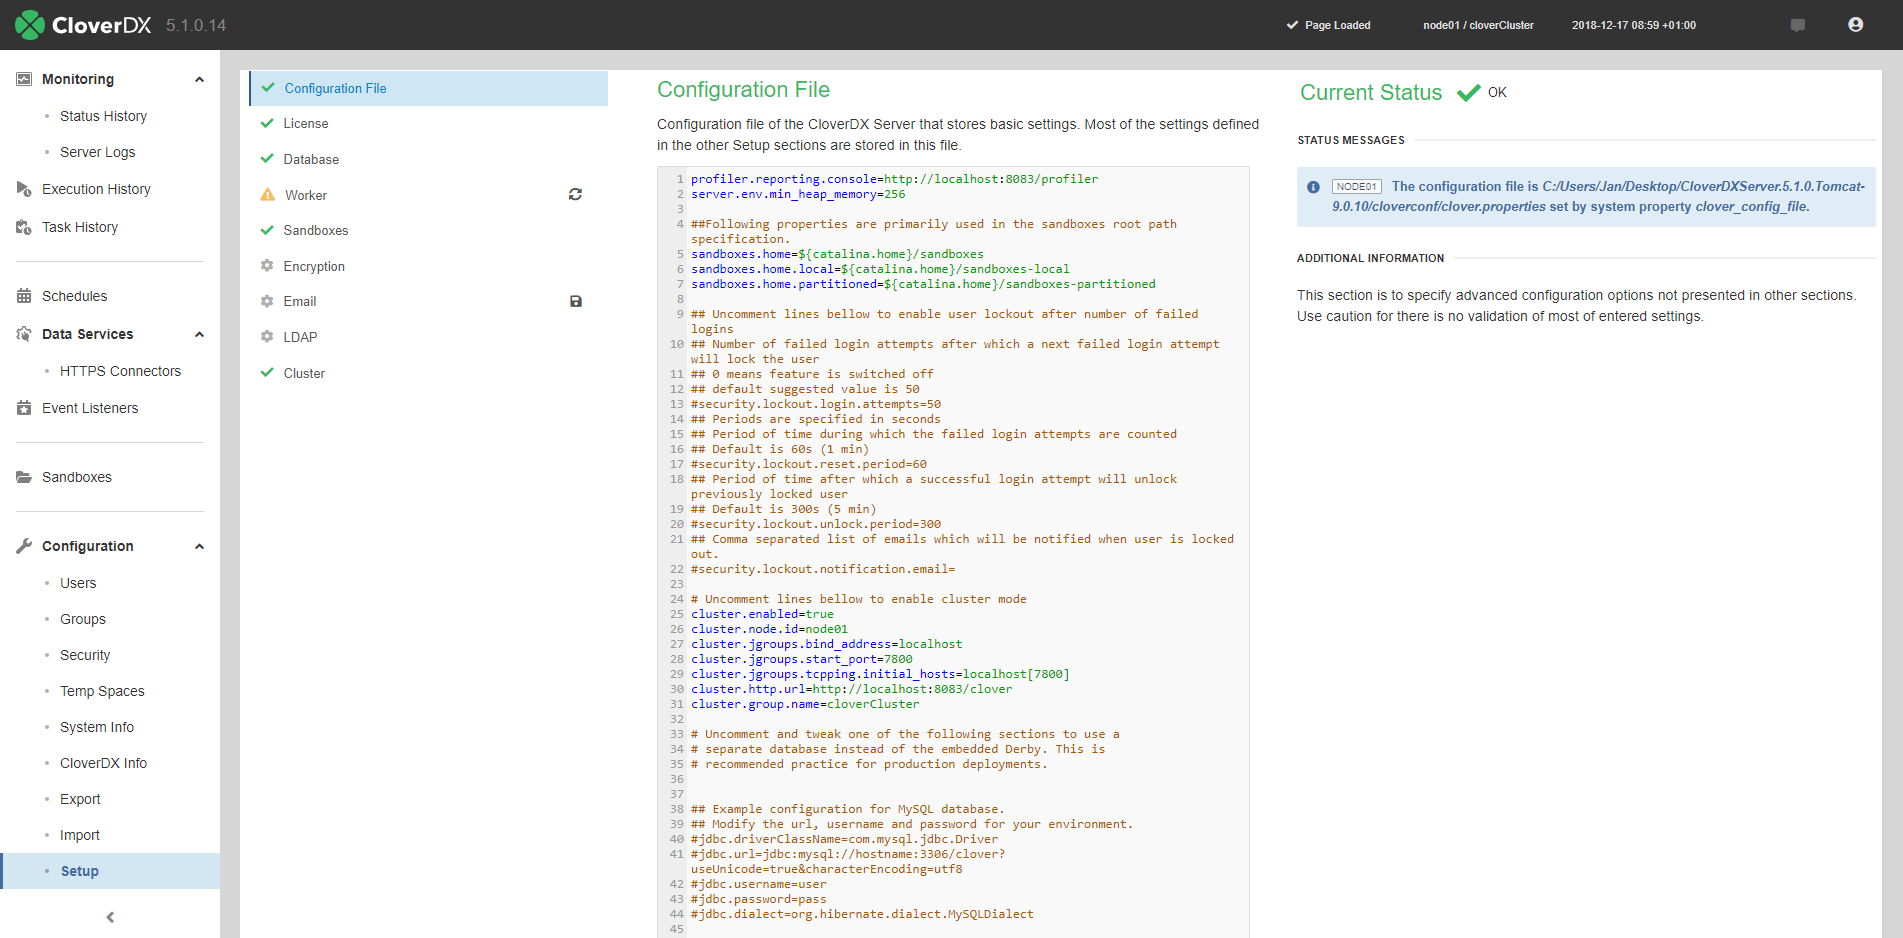
Task: Select Setup in the sidebar
Action: [x=110, y=871]
